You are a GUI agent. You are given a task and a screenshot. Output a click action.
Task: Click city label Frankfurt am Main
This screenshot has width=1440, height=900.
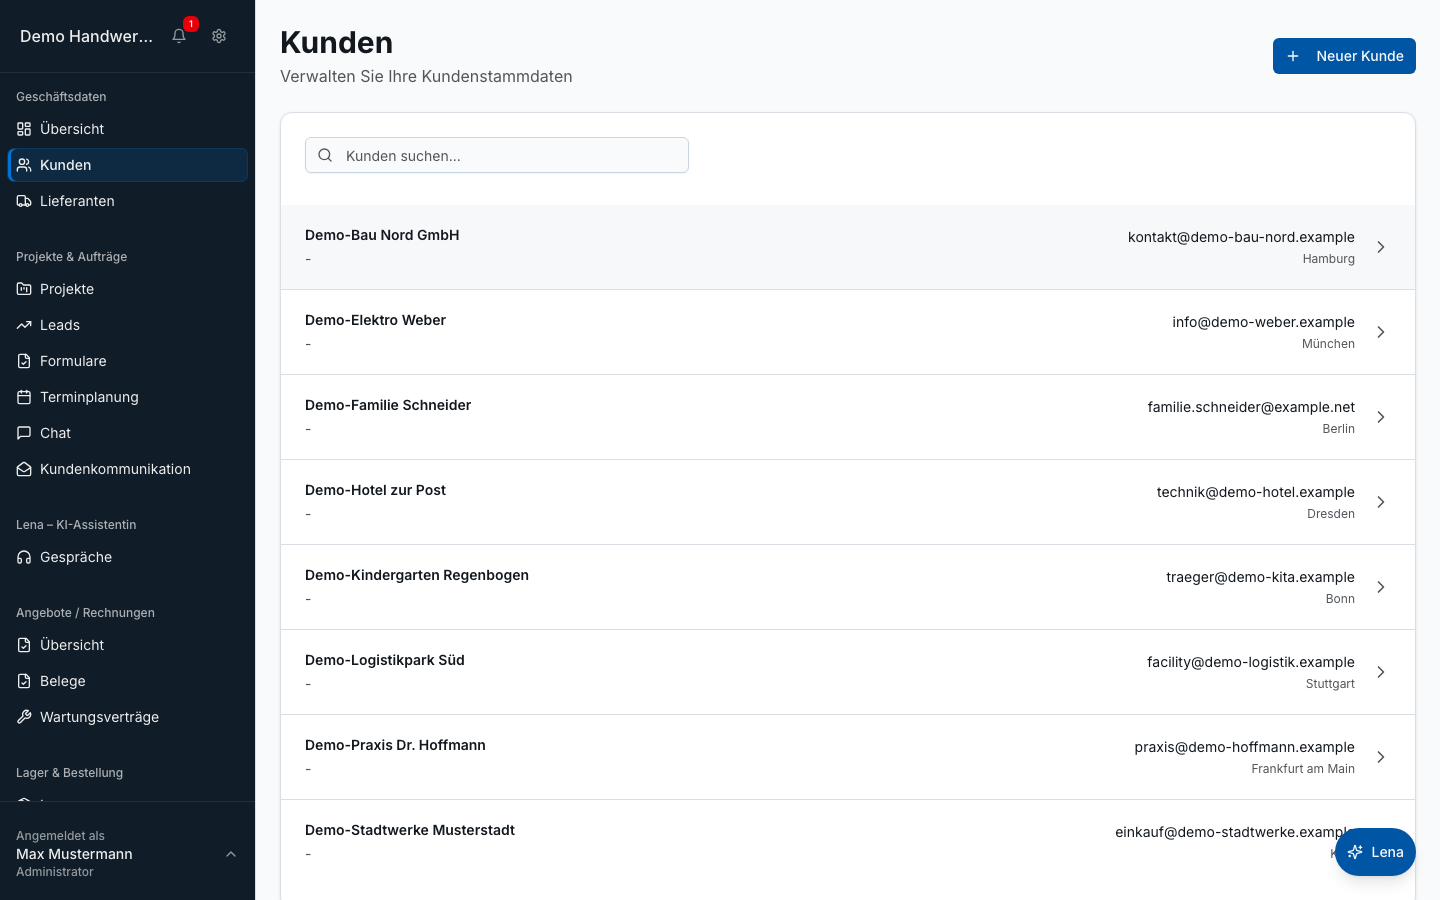pos(1303,769)
